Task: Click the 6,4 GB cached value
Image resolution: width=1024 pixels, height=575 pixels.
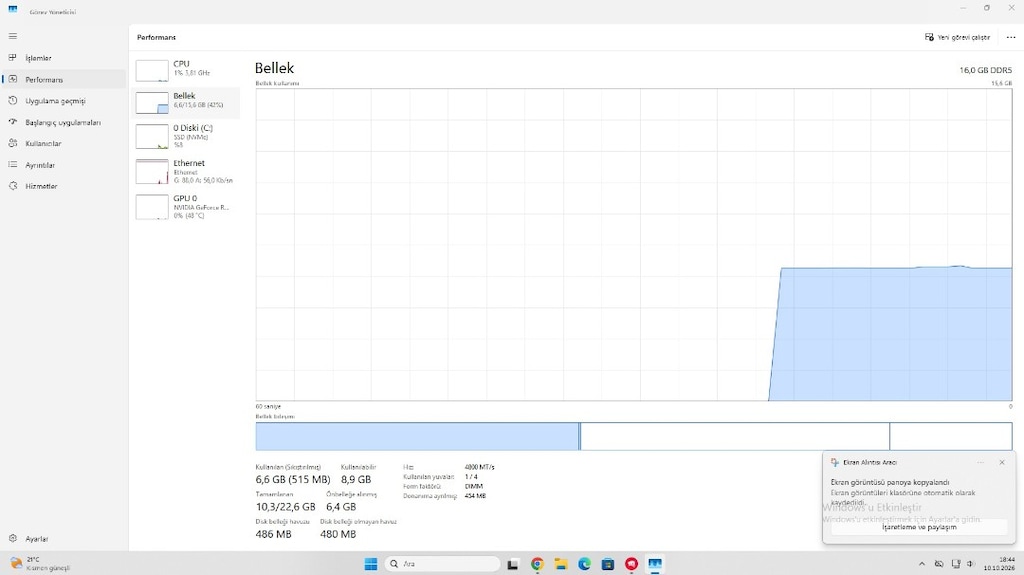Action: [x=341, y=507]
